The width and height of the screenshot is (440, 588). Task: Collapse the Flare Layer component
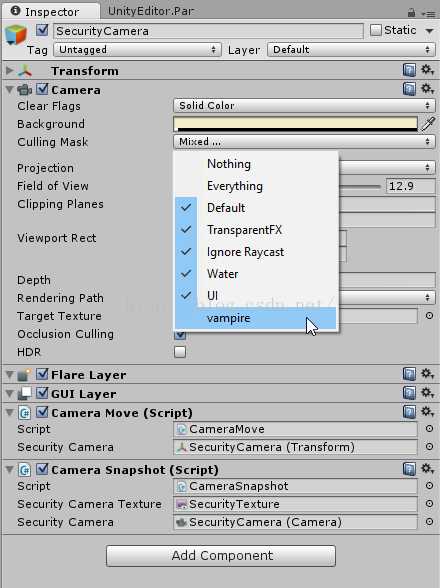10,374
